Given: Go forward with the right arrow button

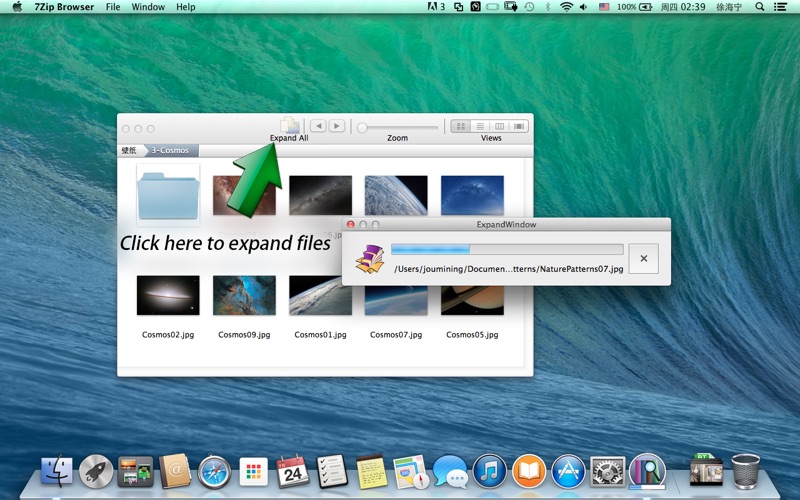Looking at the screenshot, I should [x=336, y=126].
